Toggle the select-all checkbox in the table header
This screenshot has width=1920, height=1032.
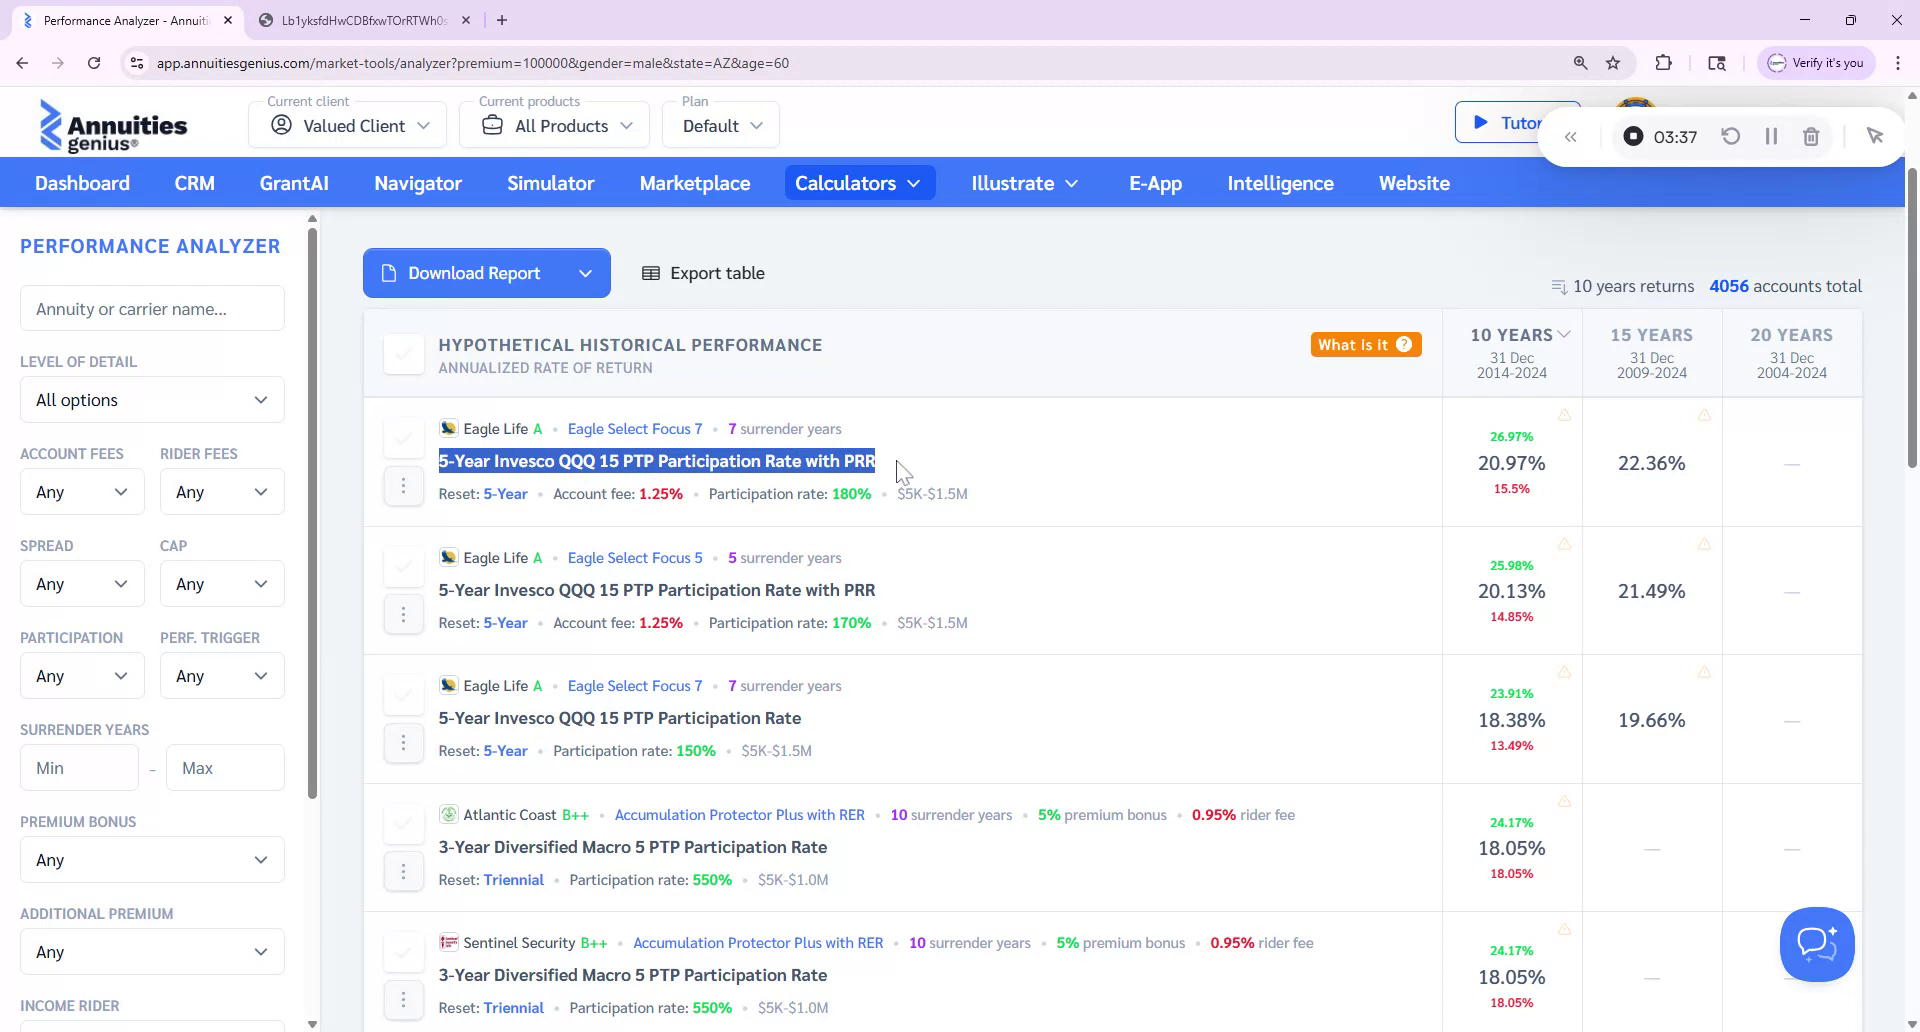click(404, 353)
